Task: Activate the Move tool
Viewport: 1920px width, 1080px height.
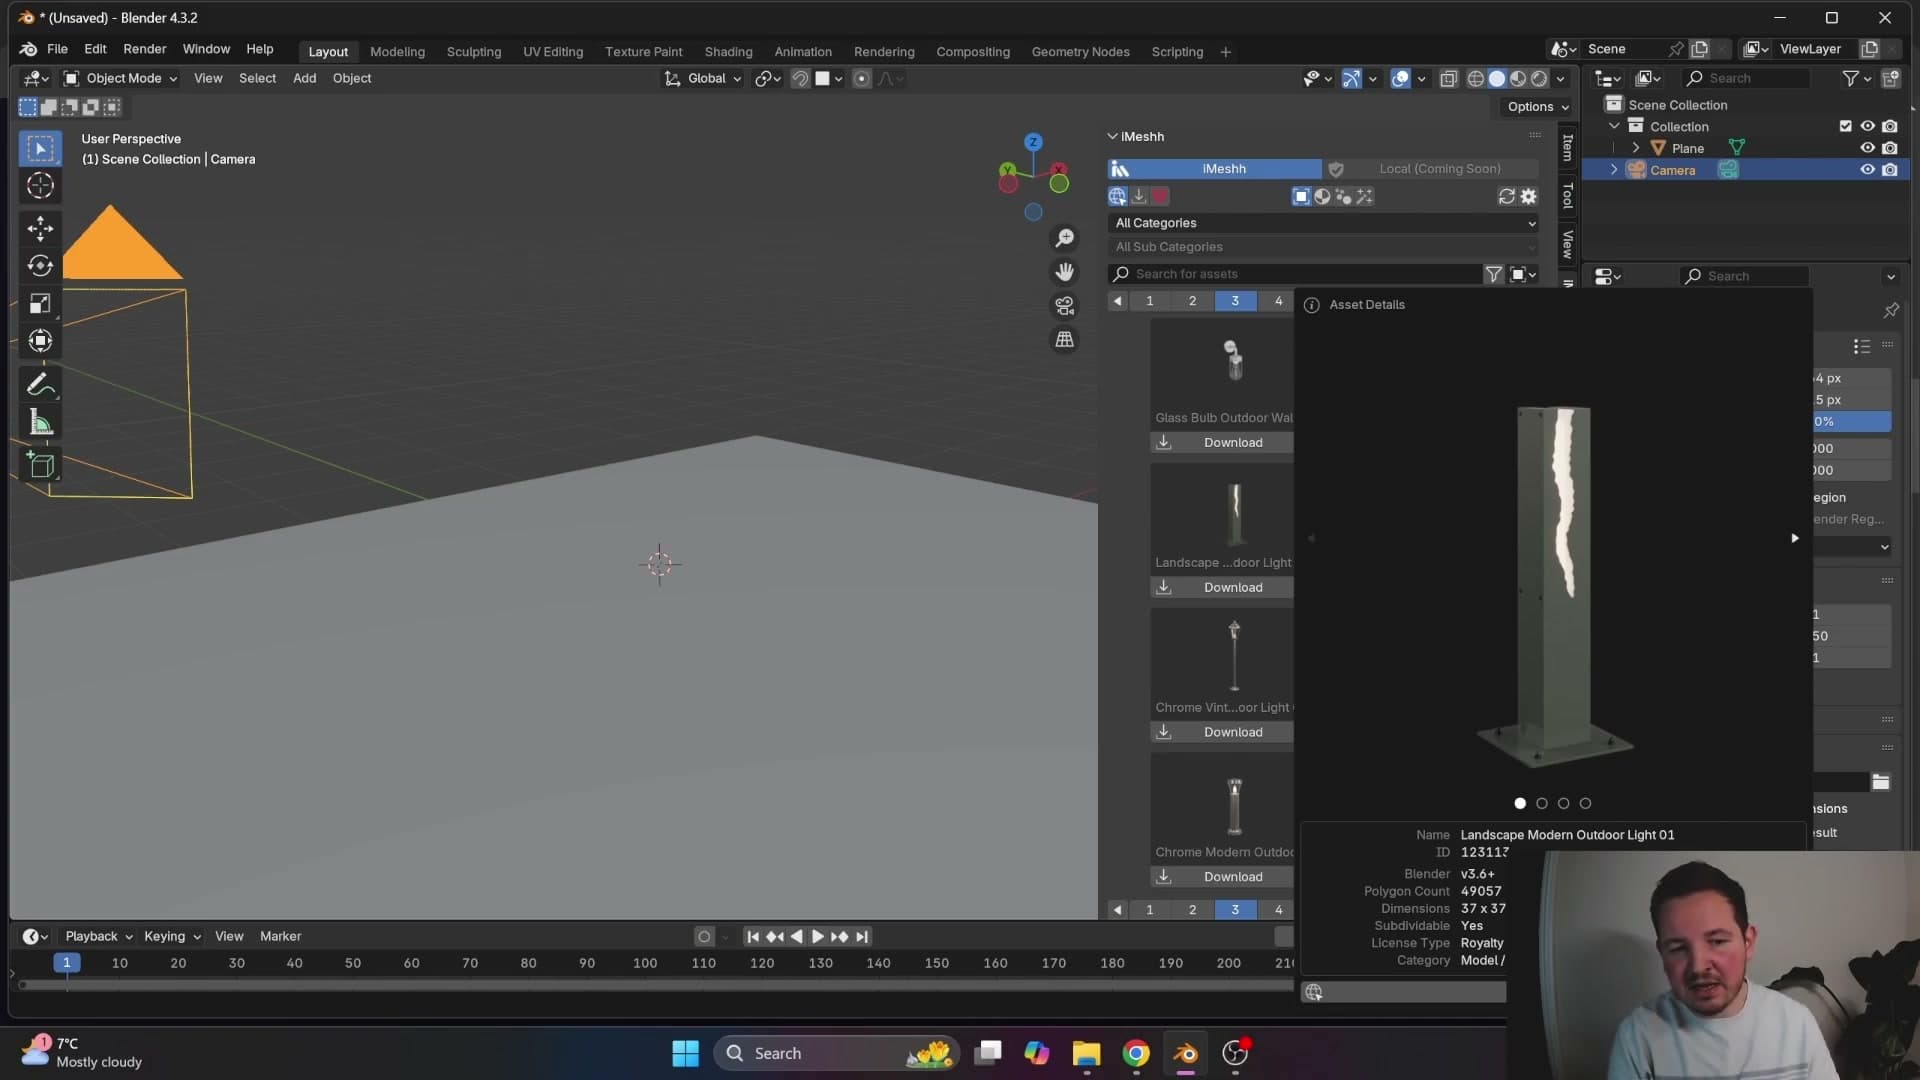Action: point(40,228)
